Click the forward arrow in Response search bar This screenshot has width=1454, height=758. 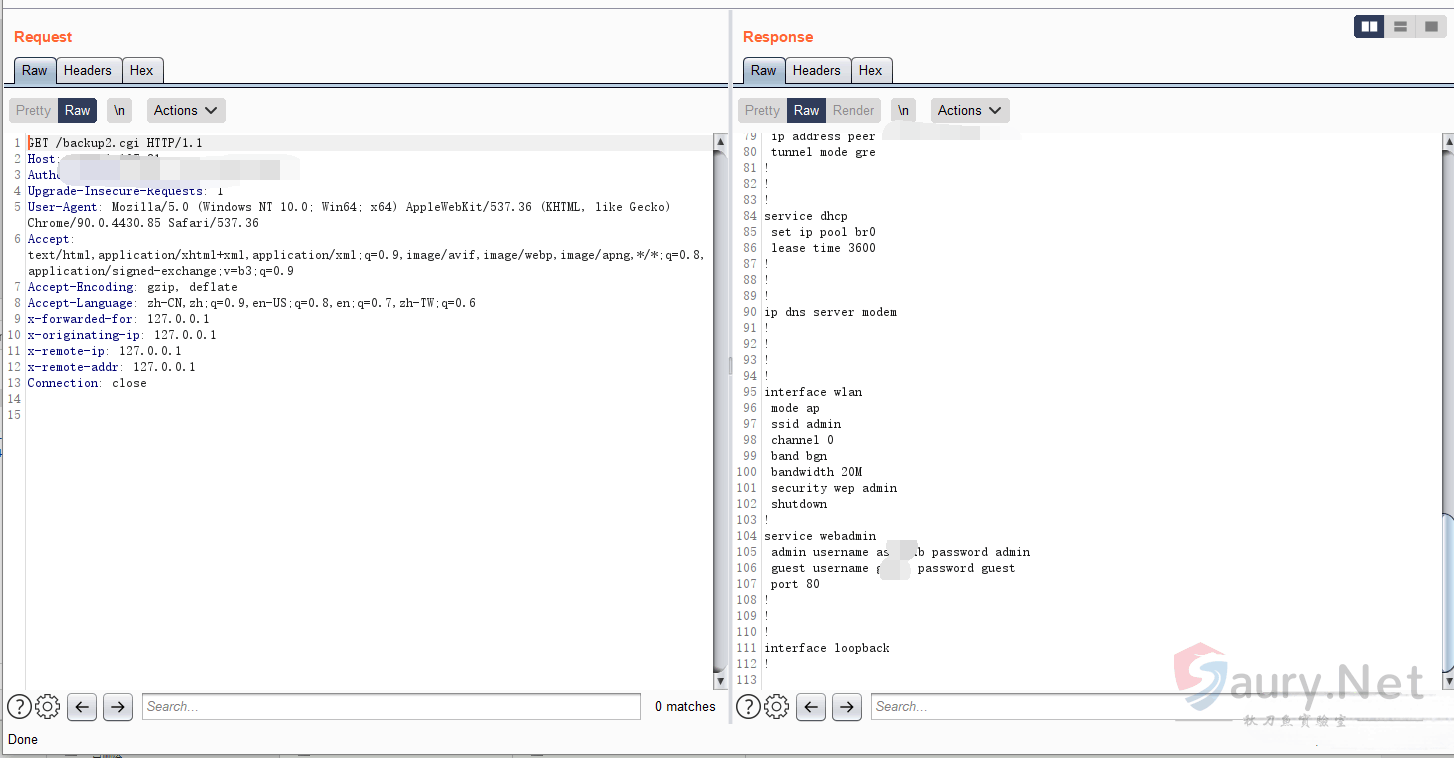(847, 707)
